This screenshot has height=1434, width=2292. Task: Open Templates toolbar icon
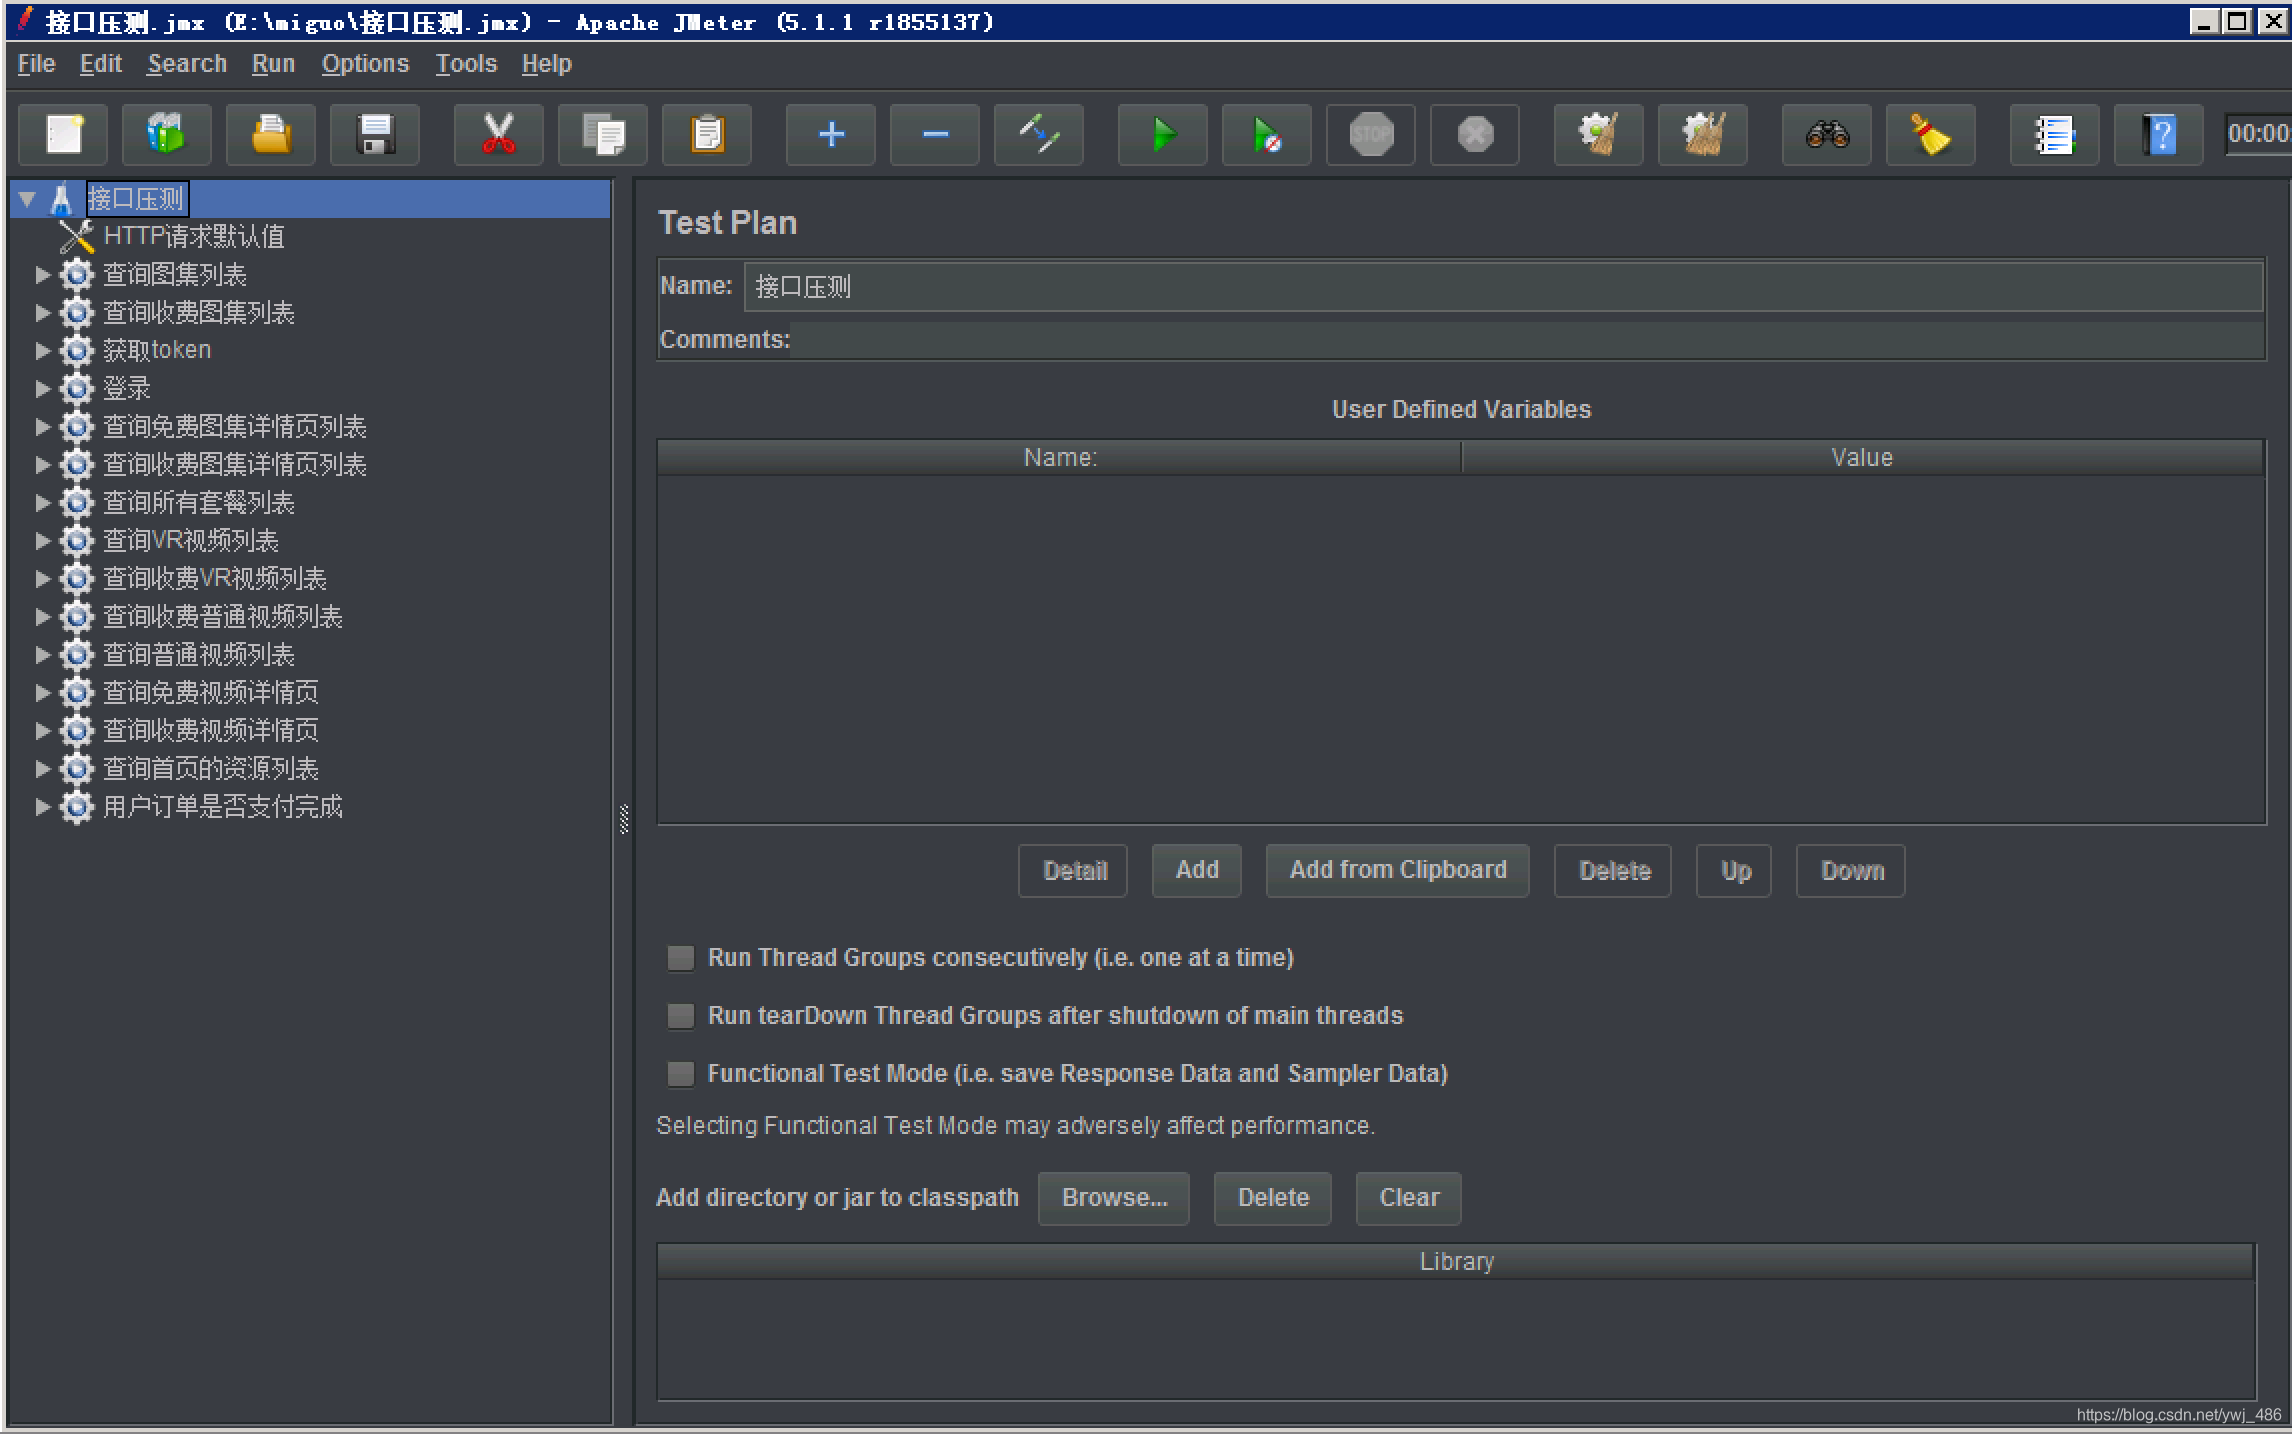click(x=167, y=134)
